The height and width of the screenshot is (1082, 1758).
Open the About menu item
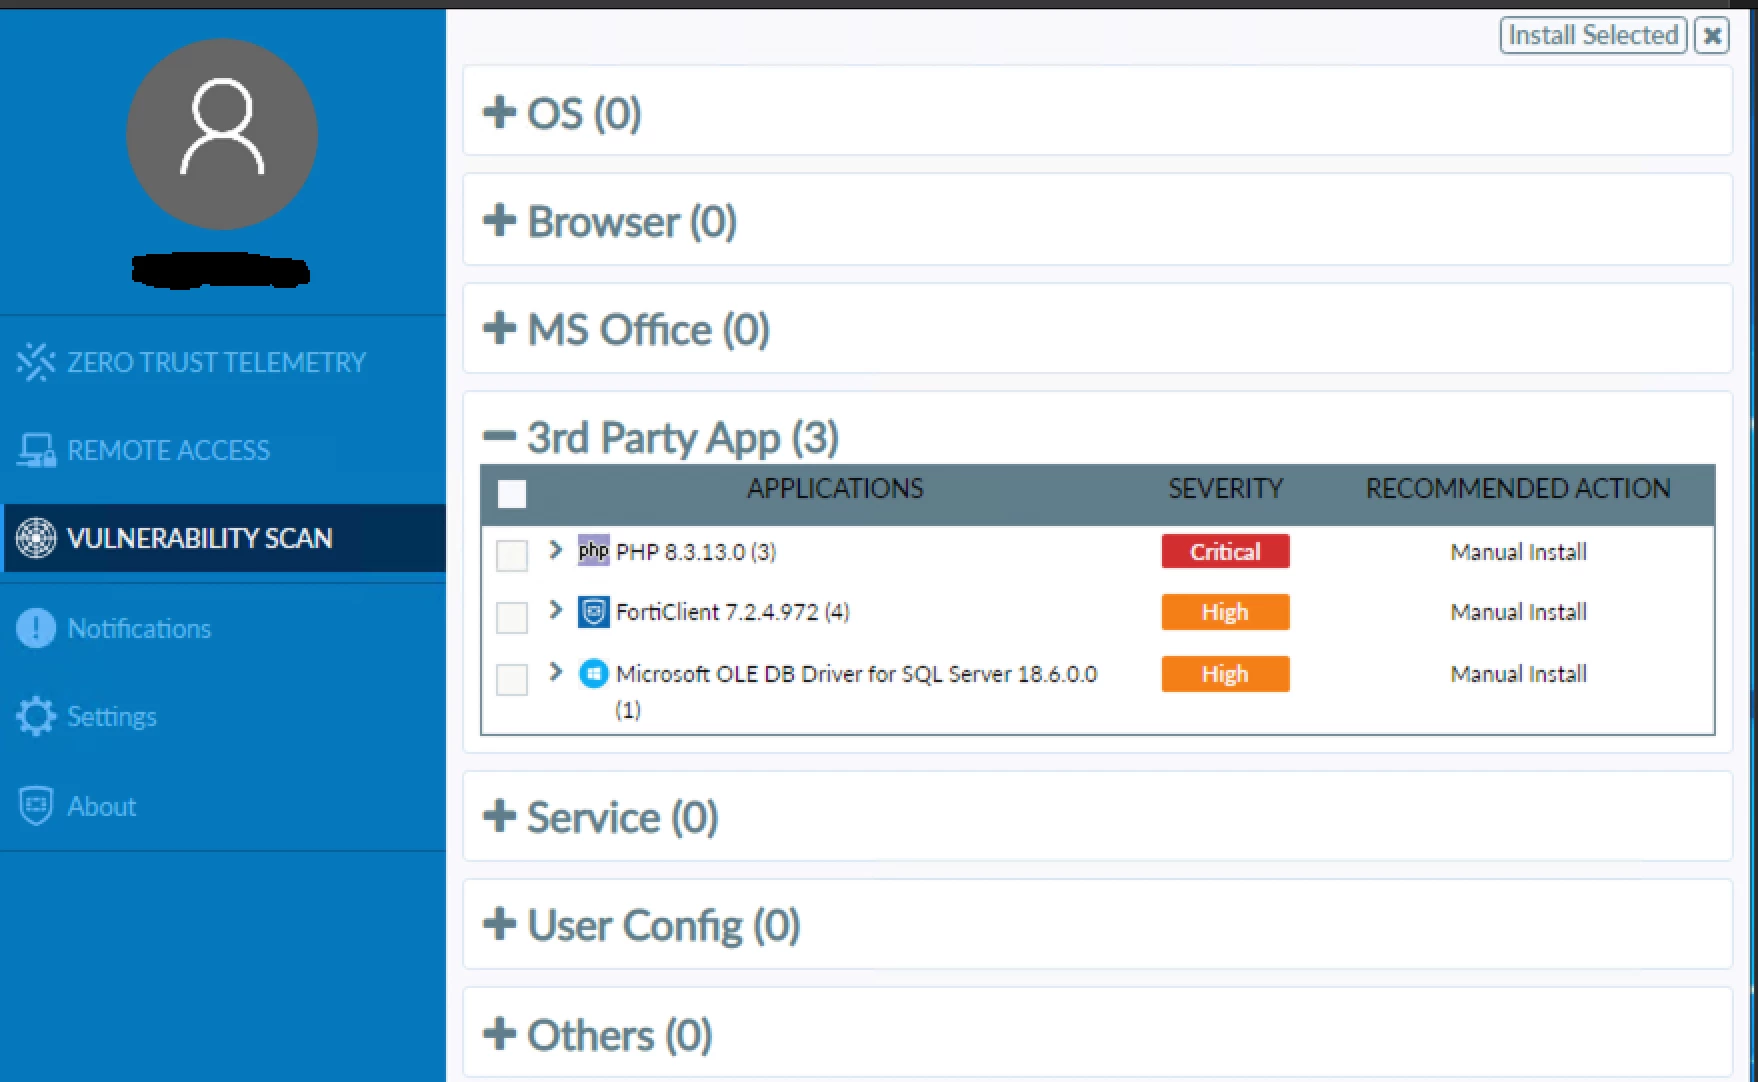point(224,806)
